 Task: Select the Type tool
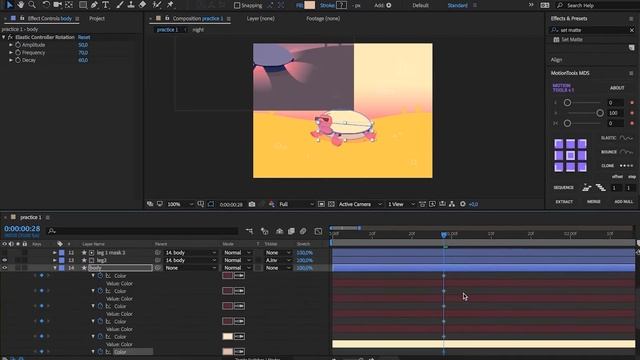[106, 5]
